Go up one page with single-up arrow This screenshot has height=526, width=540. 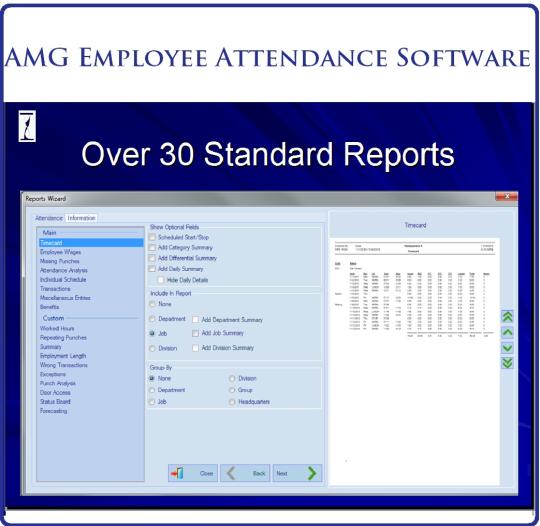tap(507, 332)
